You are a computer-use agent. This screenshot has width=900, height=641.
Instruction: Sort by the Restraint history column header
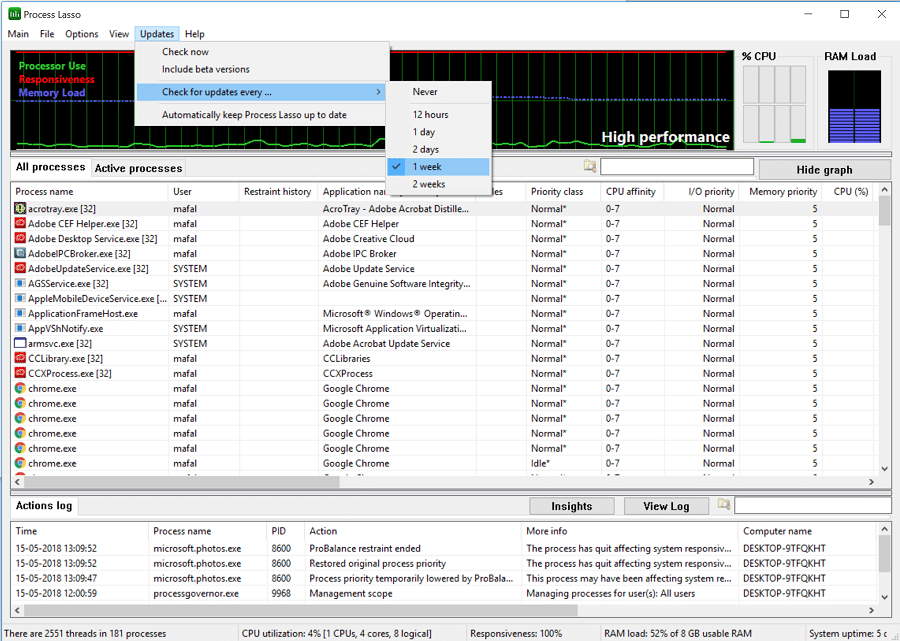tap(278, 192)
